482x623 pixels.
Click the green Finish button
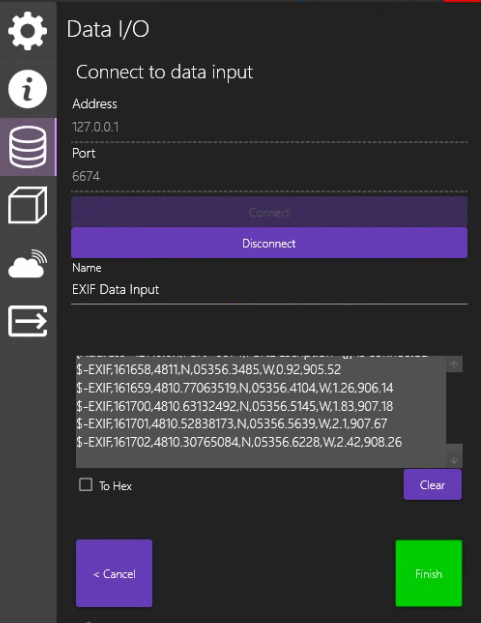[429, 573]
